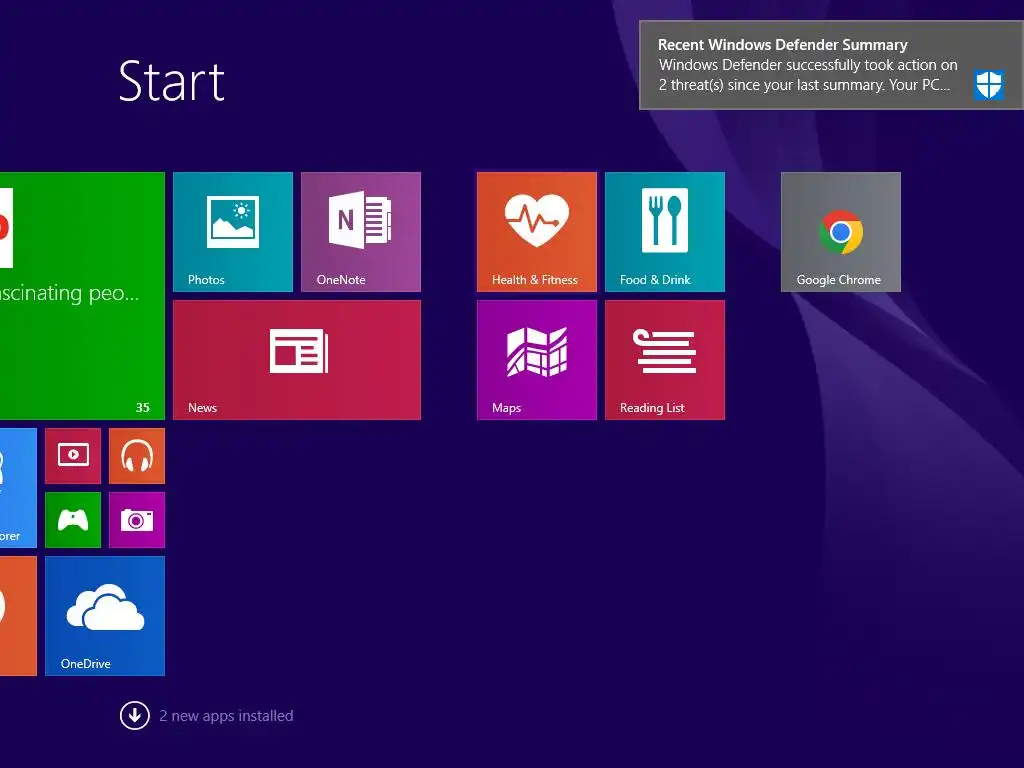Open the Reading List tile

point(664,360)
